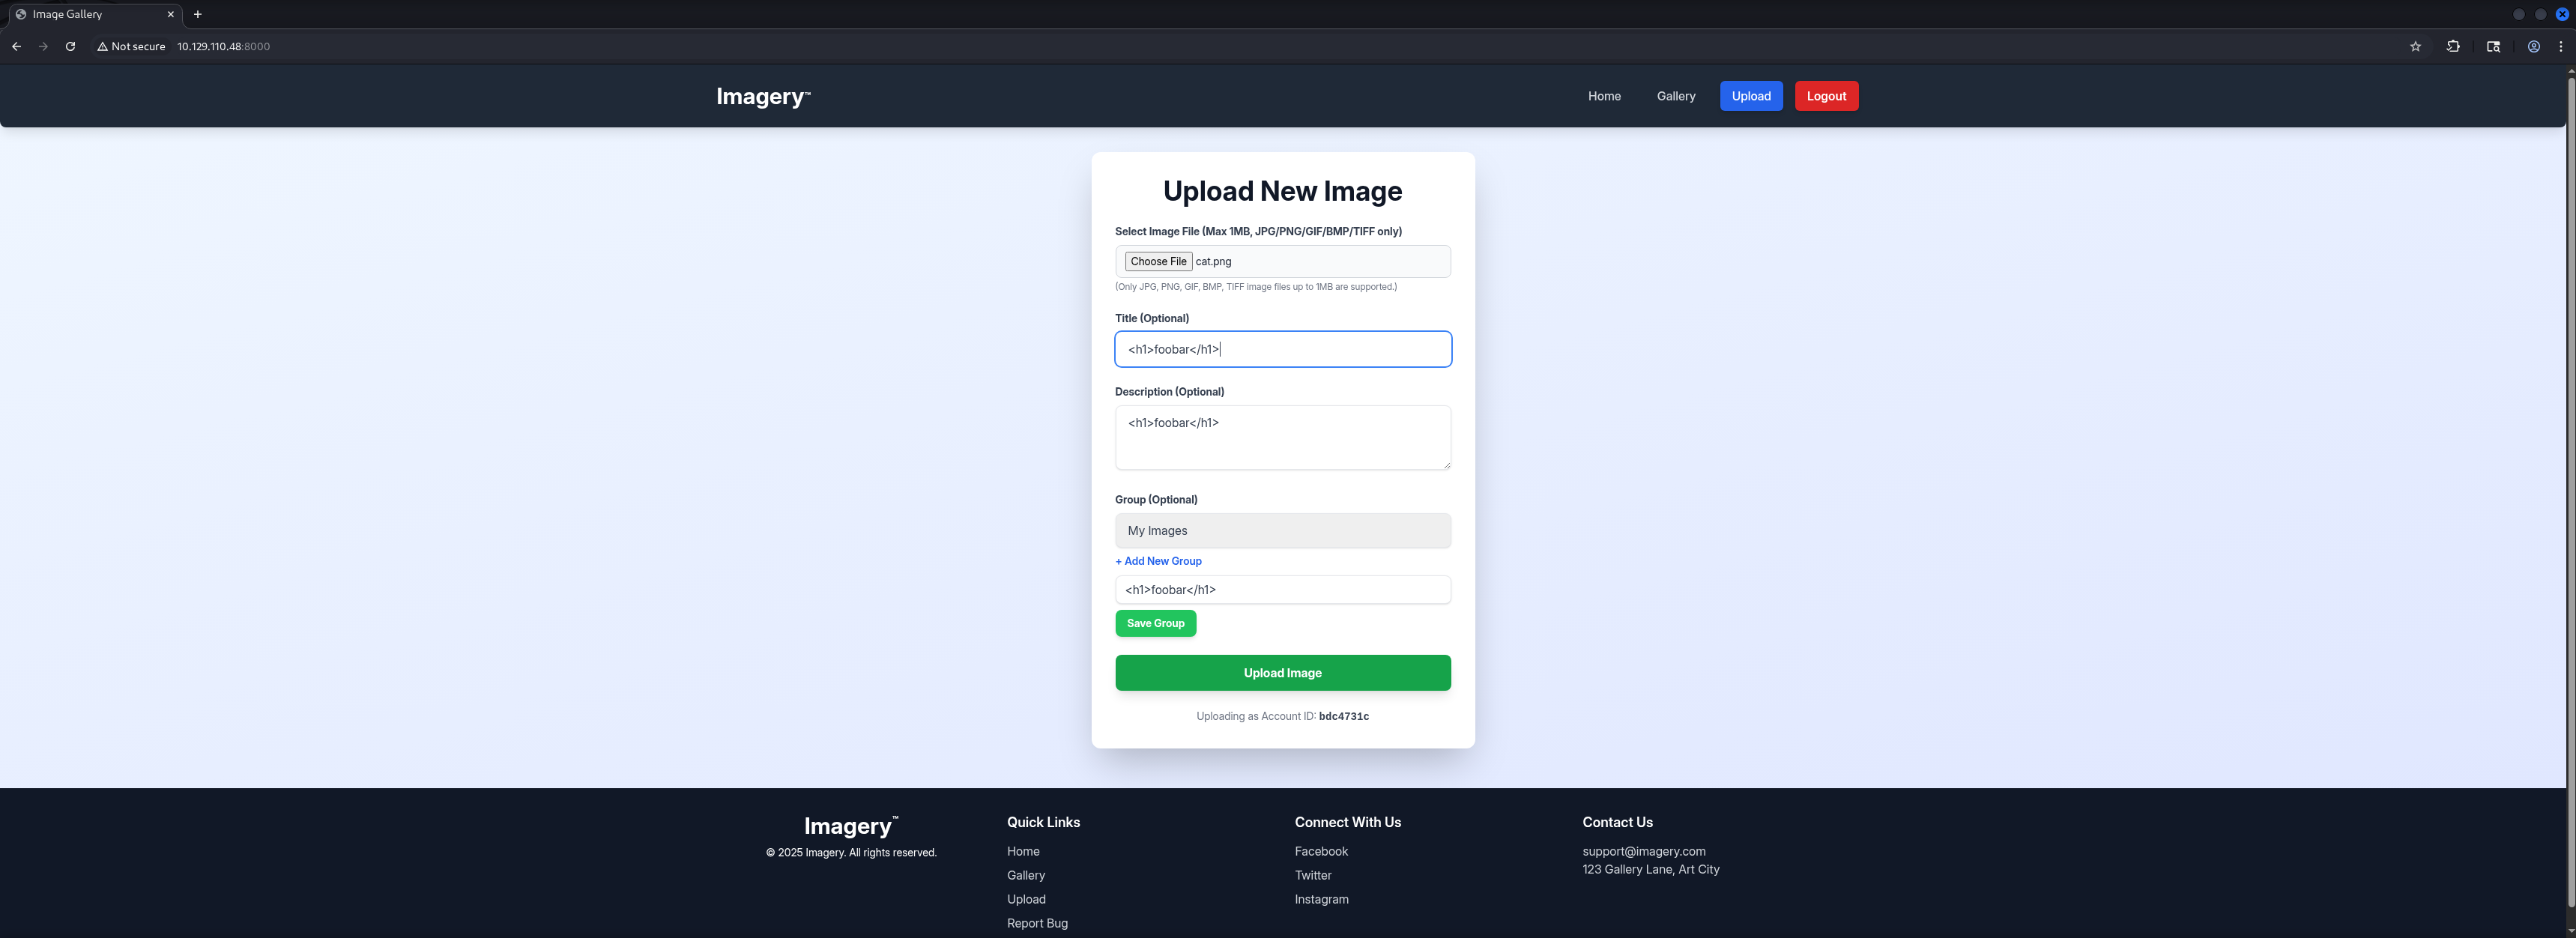
Task: Toggle the Add New Group section
Action: [1158, 561]
